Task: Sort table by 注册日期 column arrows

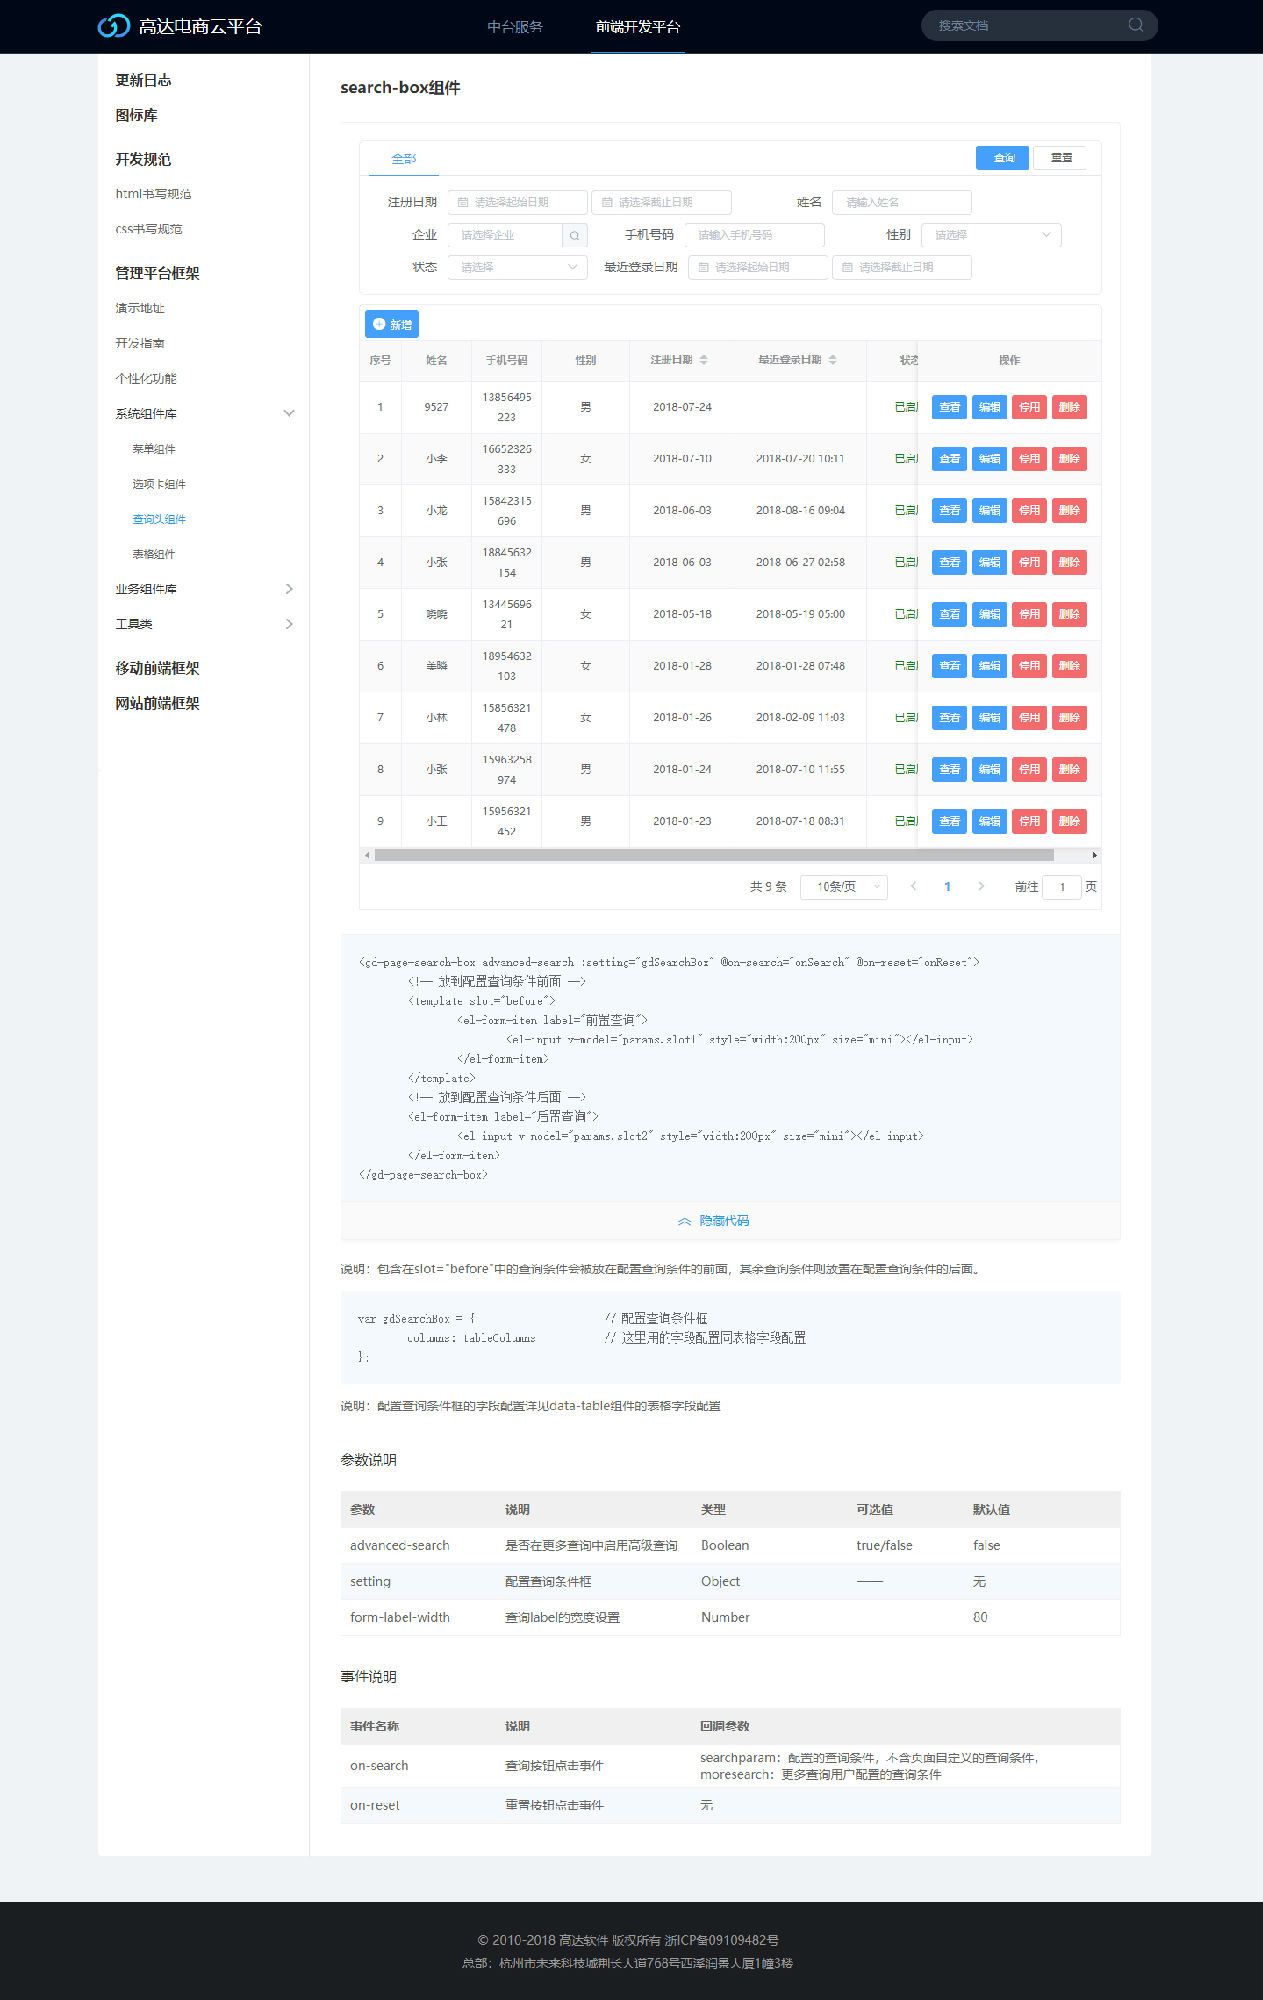Action: pos(703,360)
